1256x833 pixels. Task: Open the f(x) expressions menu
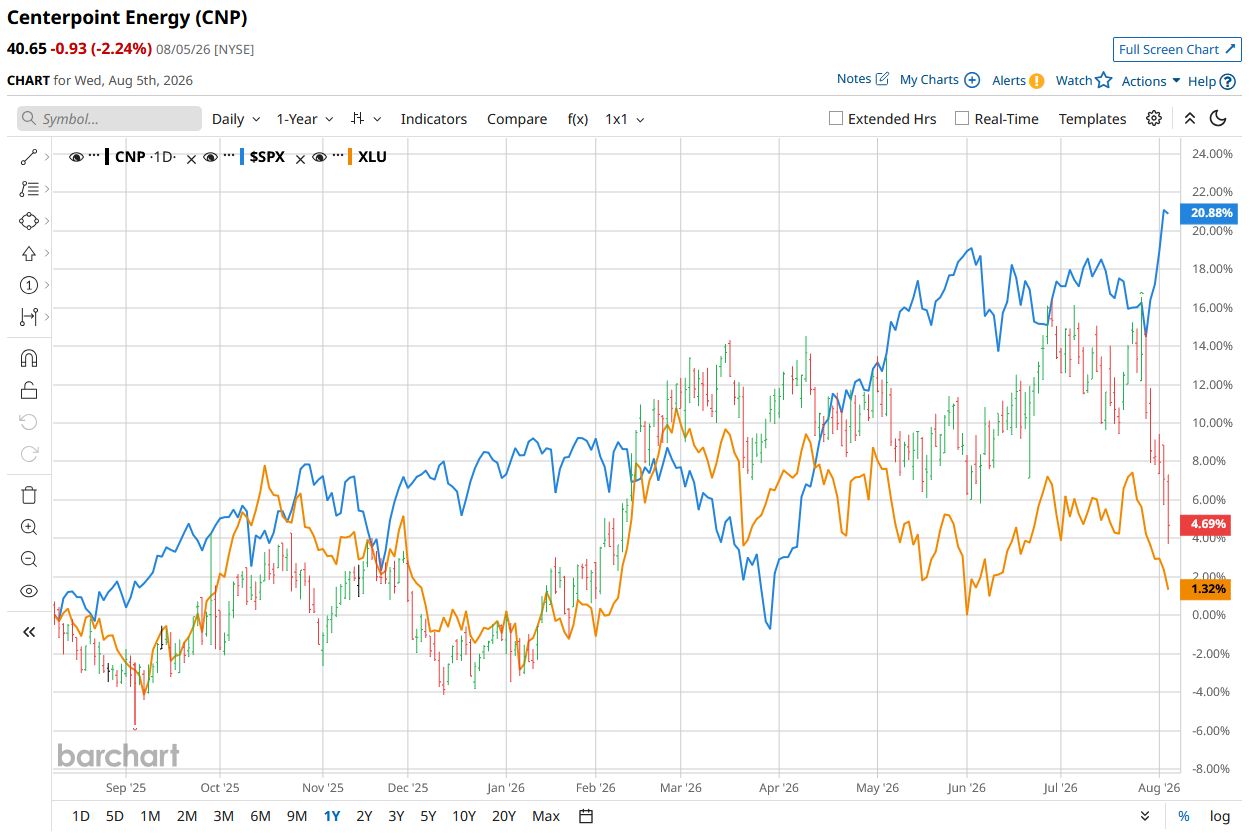pyautogui.click(x=578, y=119)
